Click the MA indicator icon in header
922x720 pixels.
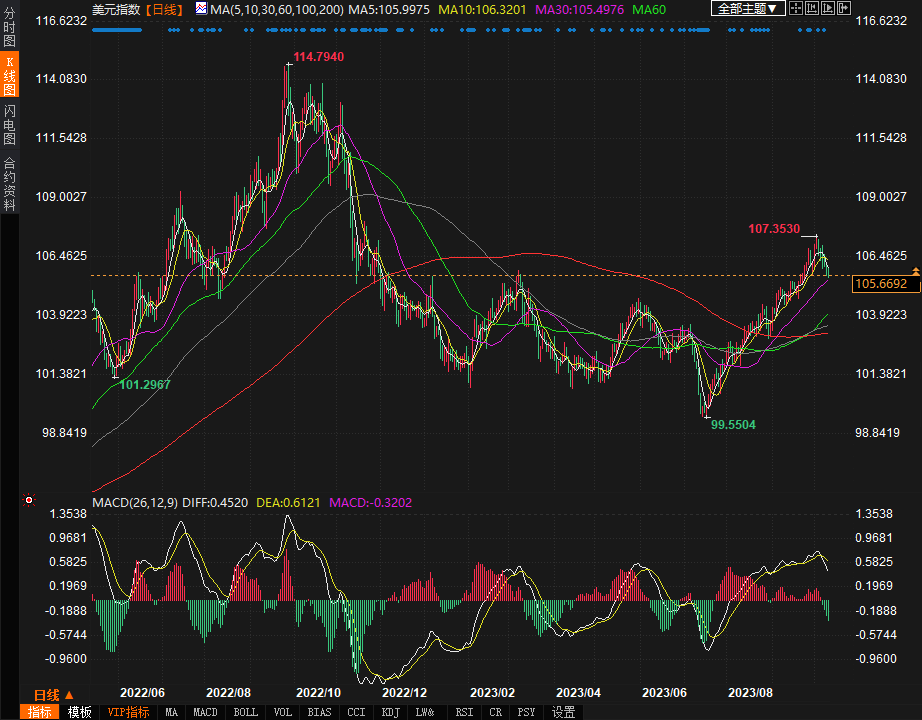coord(201,9)
